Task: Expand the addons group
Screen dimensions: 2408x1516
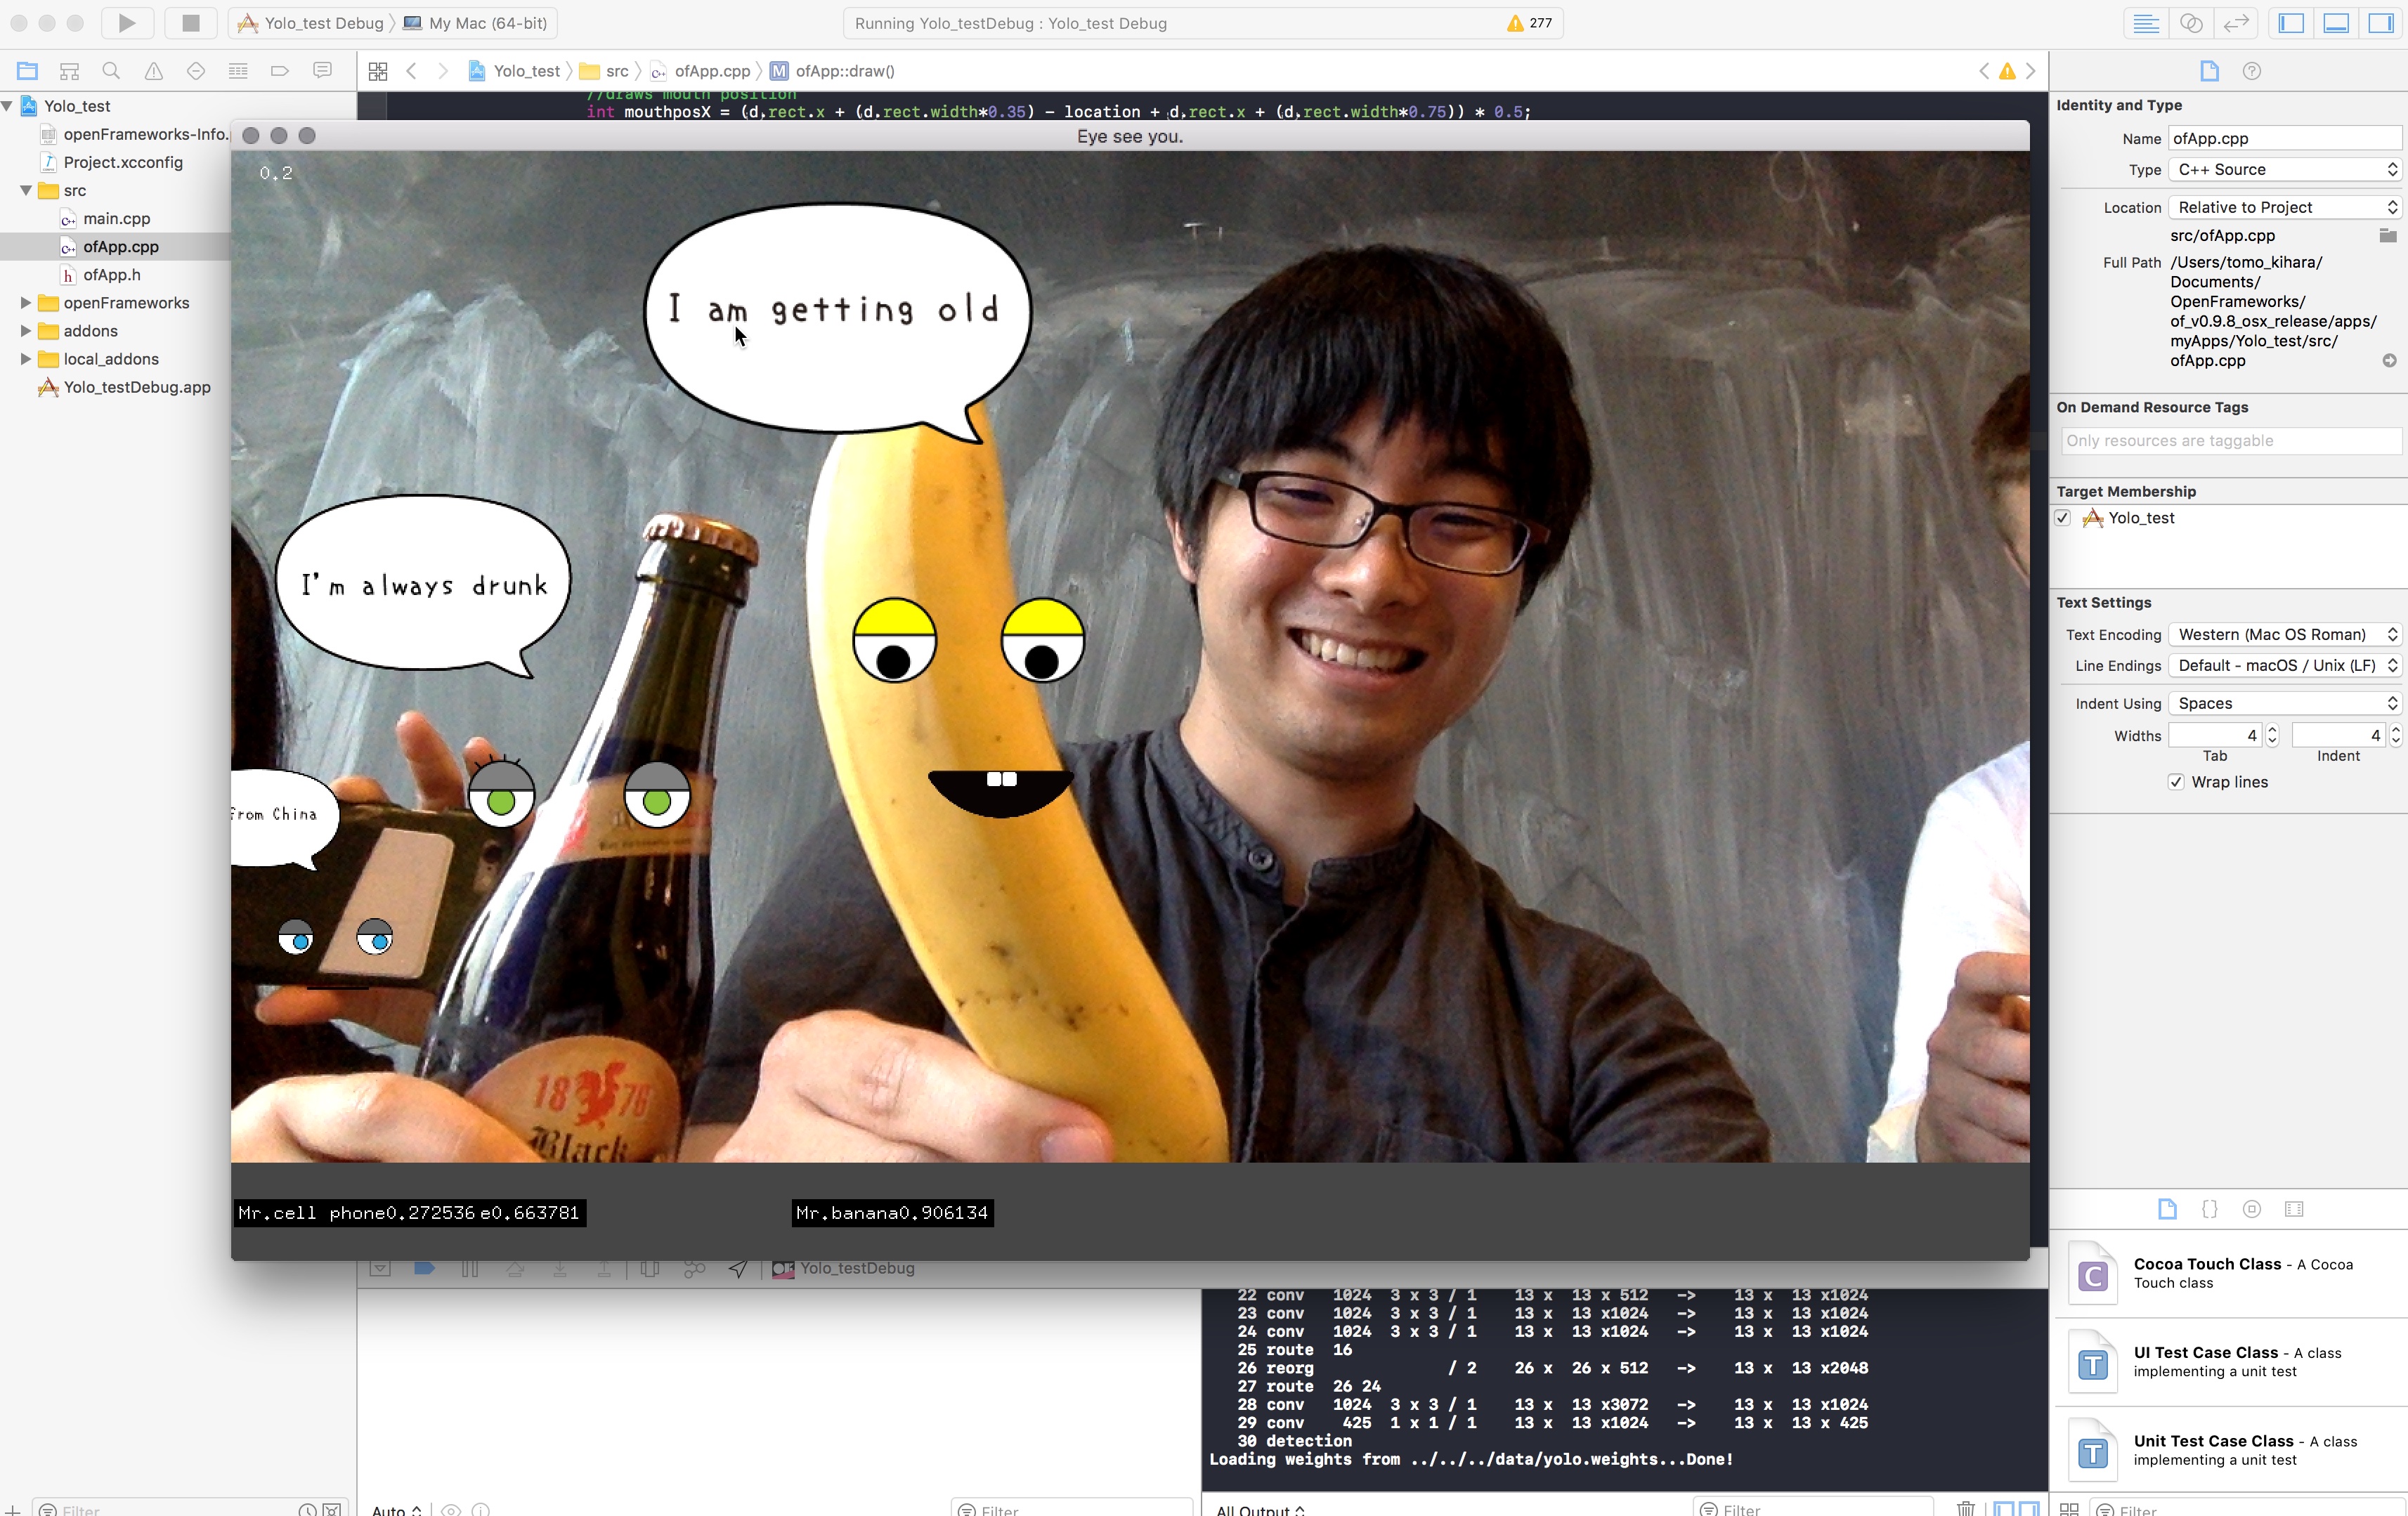Action: (26, 330)
